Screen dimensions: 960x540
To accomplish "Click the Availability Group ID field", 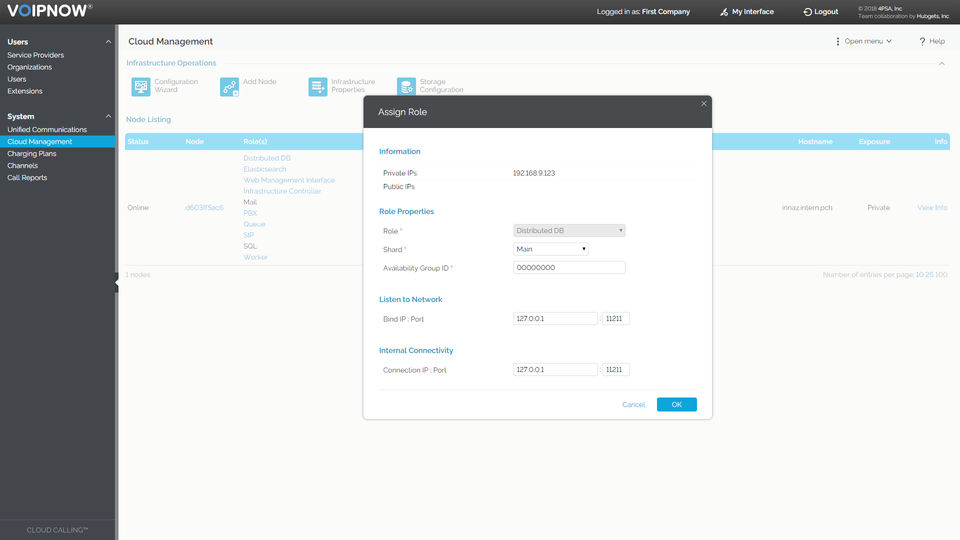I will [x=569, y=268].
